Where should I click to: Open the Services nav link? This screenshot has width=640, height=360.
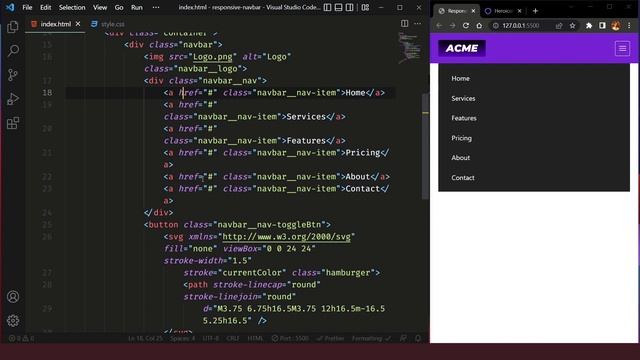(463, 98)
